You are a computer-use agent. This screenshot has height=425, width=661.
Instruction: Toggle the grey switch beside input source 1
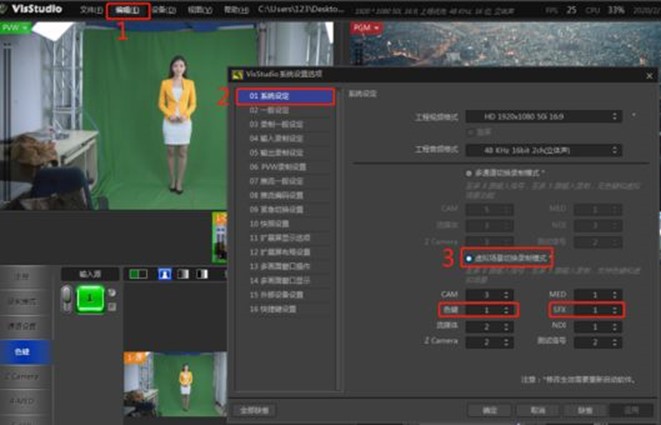(x=68, y=298)
